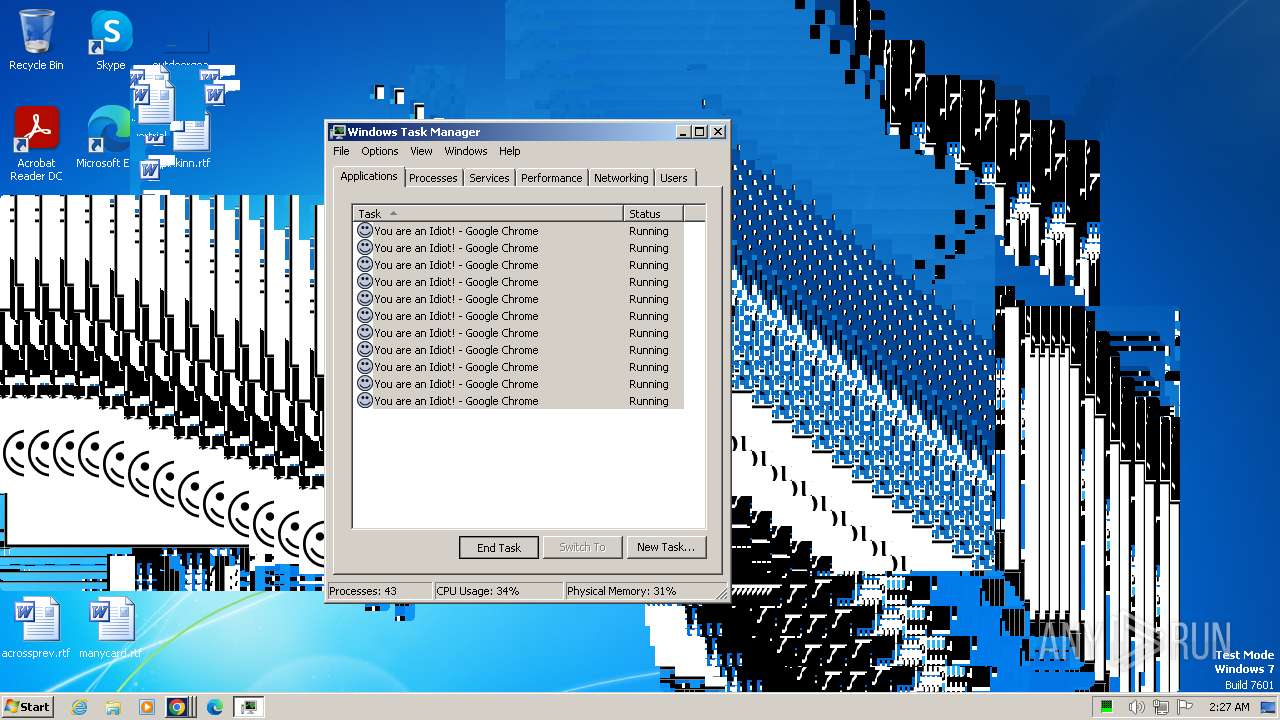Click the 'Processes: 43' status text
Viewport: 1280px width, 720px height.
click(x=363, y=591)
